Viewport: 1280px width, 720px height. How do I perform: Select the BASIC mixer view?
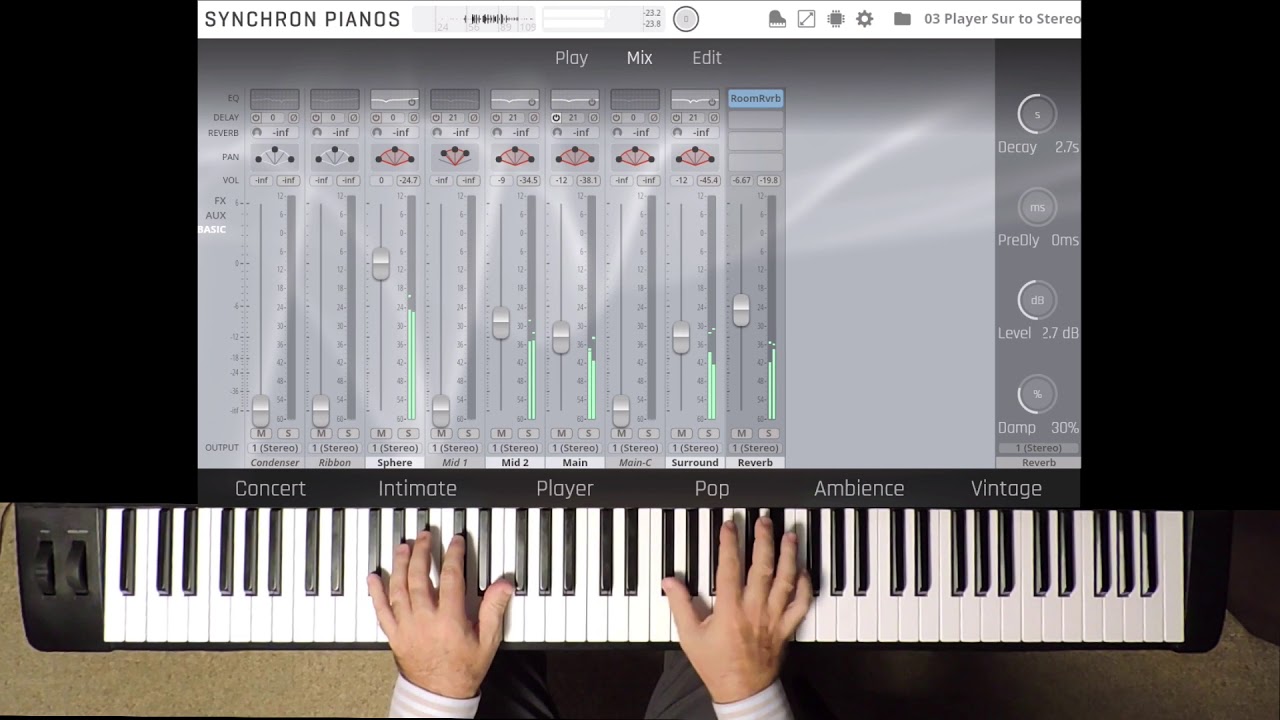(x=212, y=229)
